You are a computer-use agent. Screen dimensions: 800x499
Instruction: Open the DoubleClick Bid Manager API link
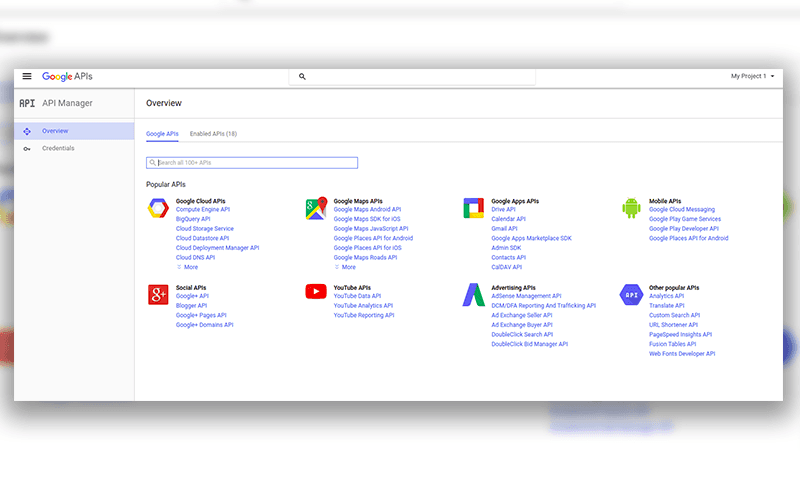530,344
